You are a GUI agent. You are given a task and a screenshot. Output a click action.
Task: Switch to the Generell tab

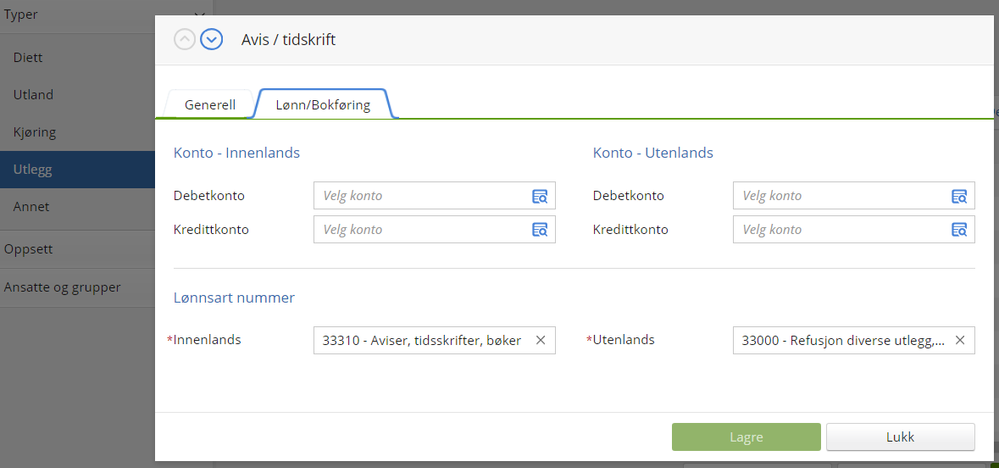210,105
